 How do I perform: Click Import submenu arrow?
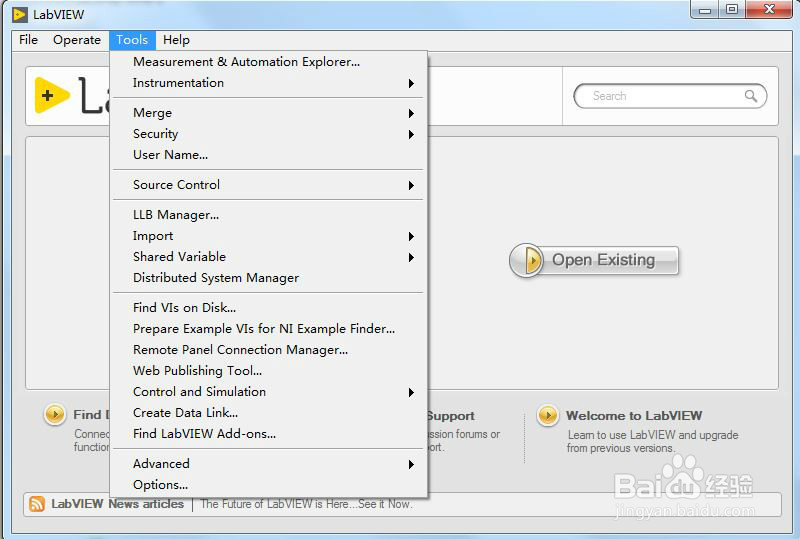tap(411, 236)
